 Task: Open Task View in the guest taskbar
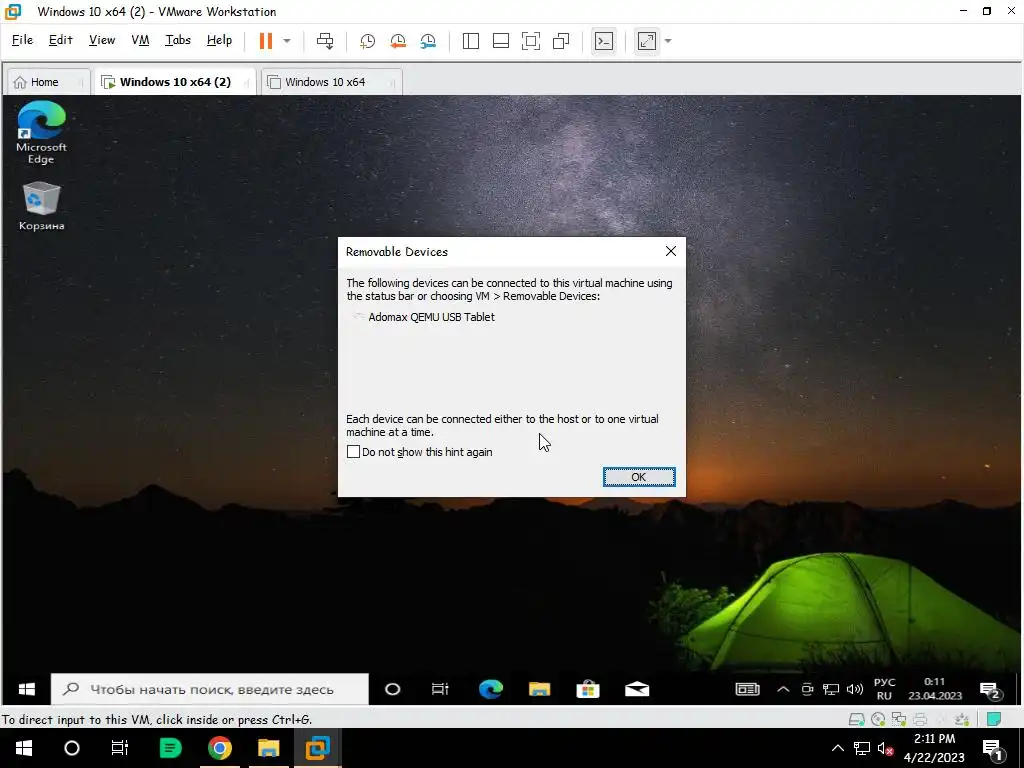tap(440, 689)
